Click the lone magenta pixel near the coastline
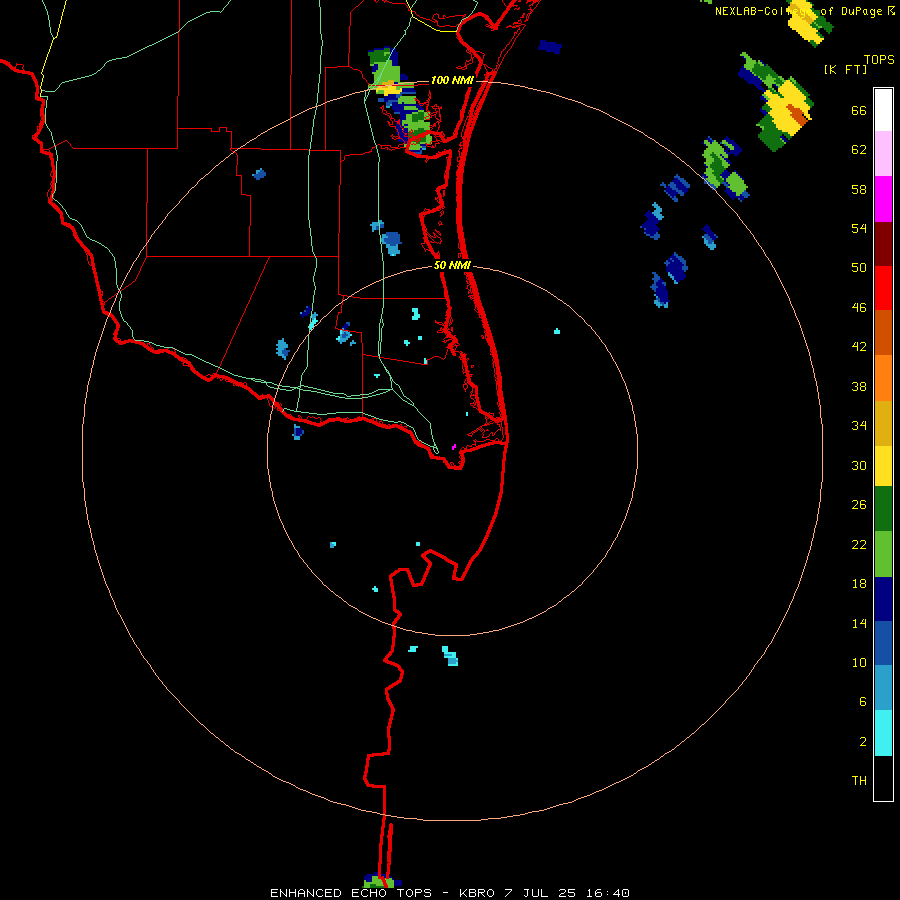This screenshot has width=900, height=900. tap(454, 447)
